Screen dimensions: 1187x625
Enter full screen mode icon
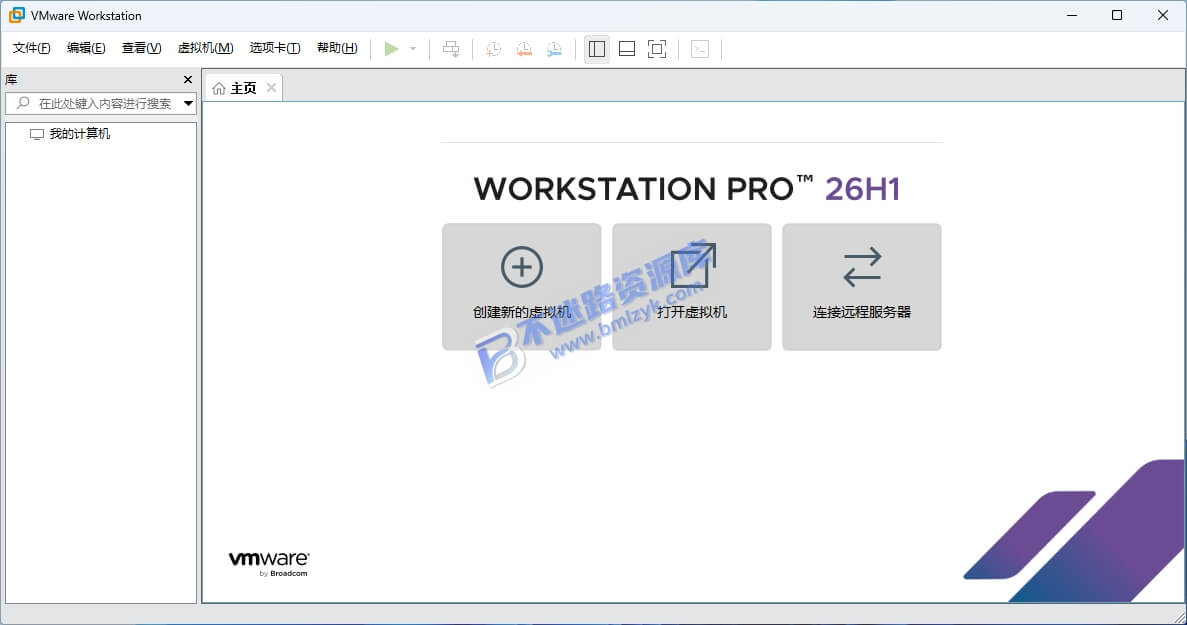[x=657, y=49]
